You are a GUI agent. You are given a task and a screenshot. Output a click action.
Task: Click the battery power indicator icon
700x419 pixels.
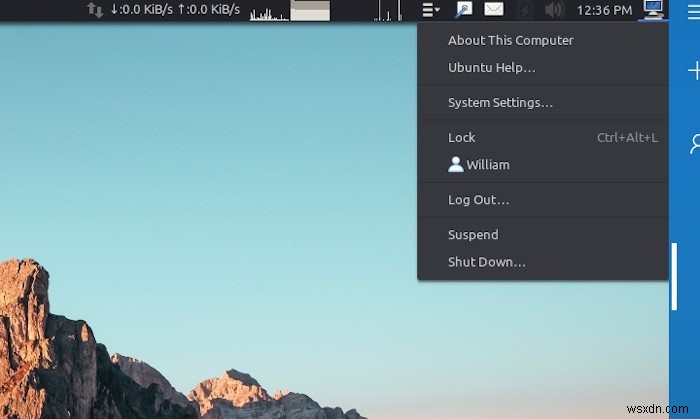point(525,10)
